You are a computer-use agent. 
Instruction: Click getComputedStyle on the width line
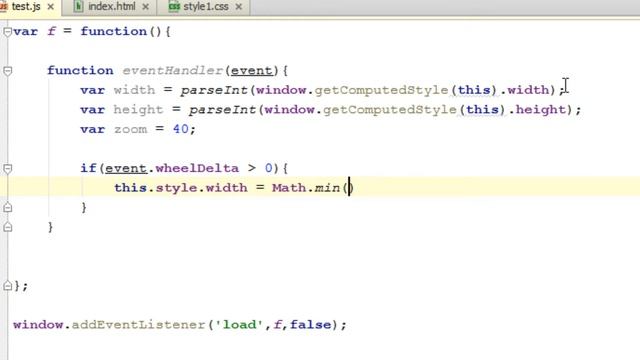381,90
